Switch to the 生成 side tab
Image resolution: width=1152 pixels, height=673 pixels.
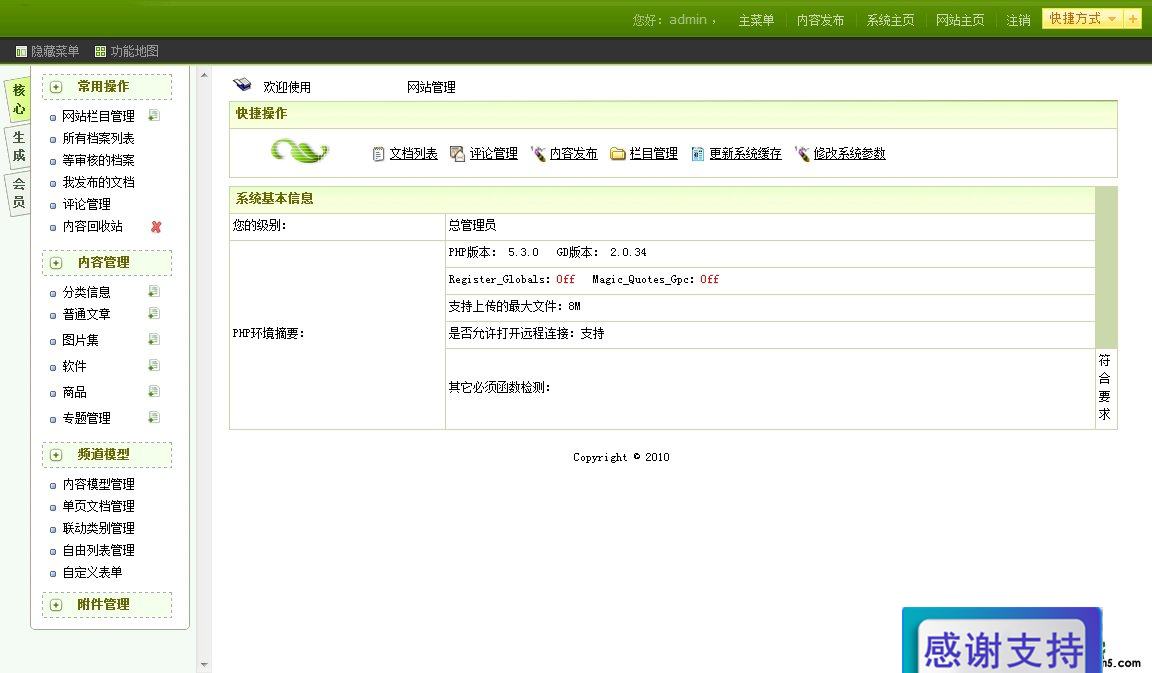click(19, 146)
